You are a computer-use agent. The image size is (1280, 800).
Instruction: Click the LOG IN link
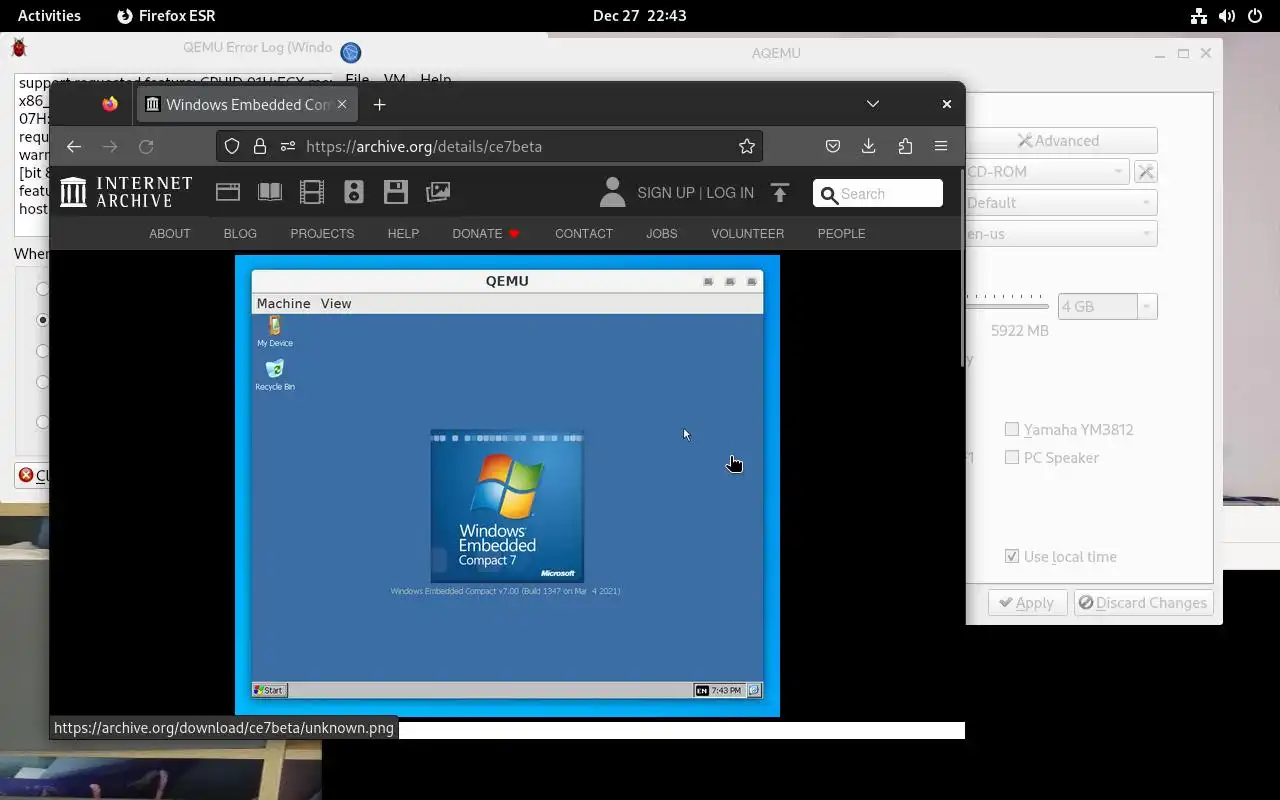click(730, 193)
